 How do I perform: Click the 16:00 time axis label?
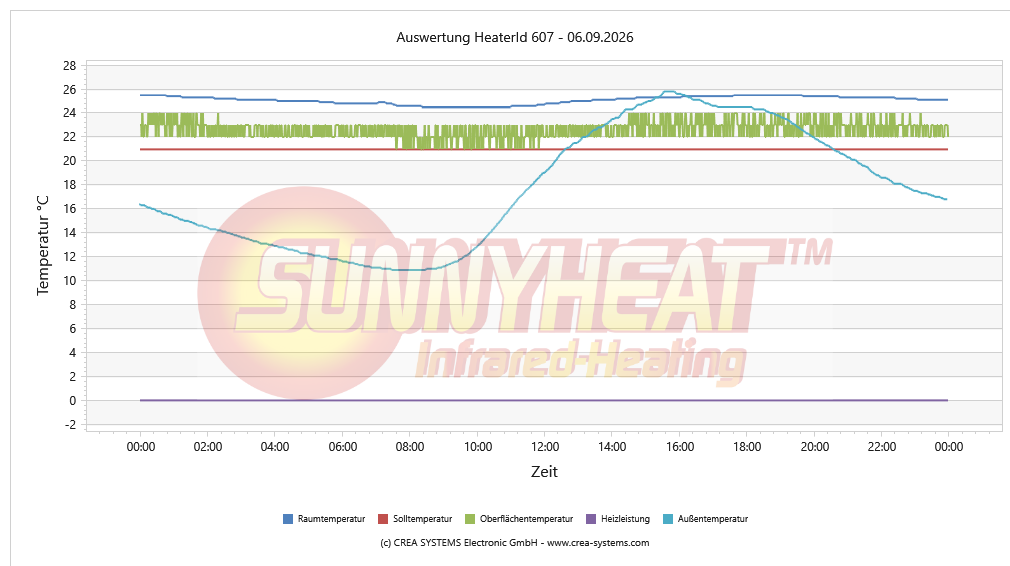click(x=680, y=447)
